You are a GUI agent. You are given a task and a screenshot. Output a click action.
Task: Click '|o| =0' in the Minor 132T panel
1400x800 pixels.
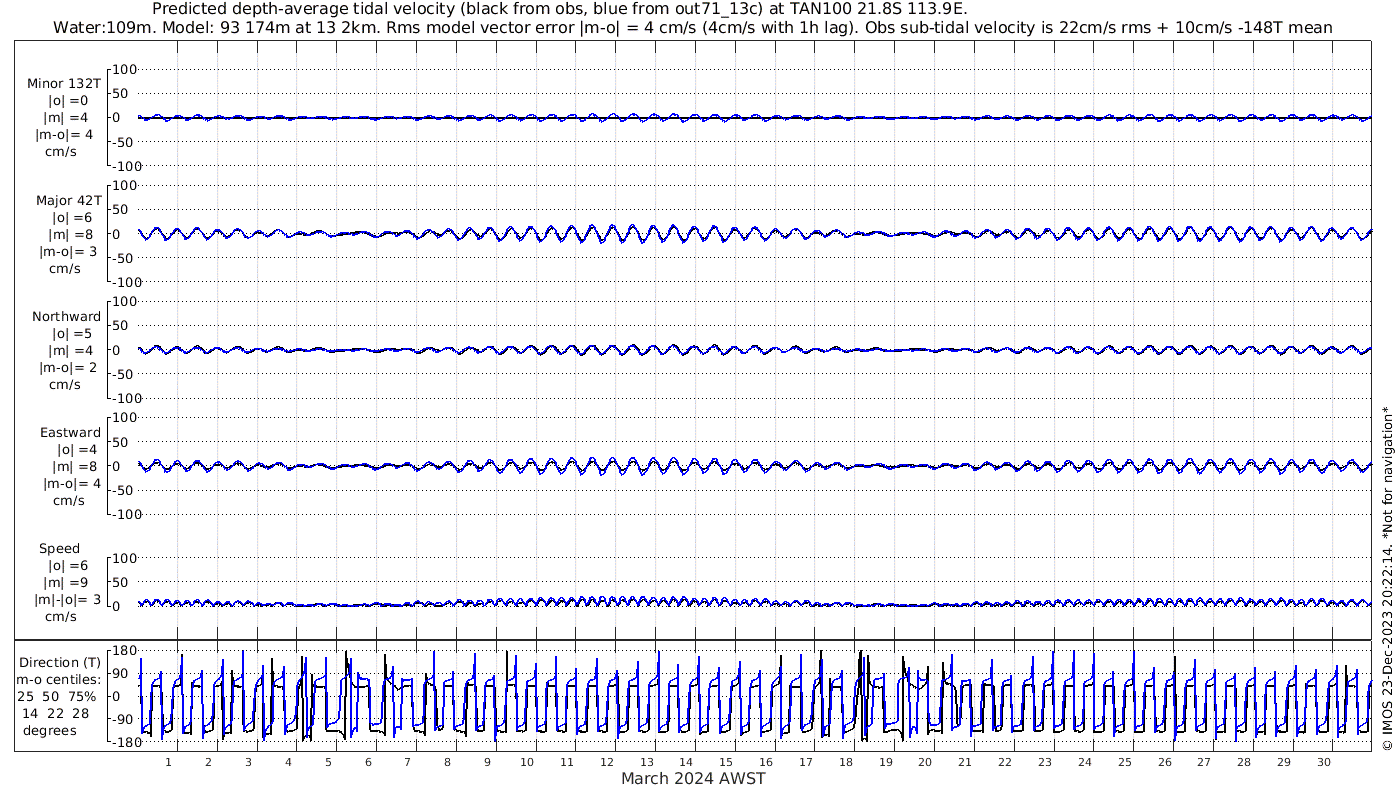pos(68,100)
